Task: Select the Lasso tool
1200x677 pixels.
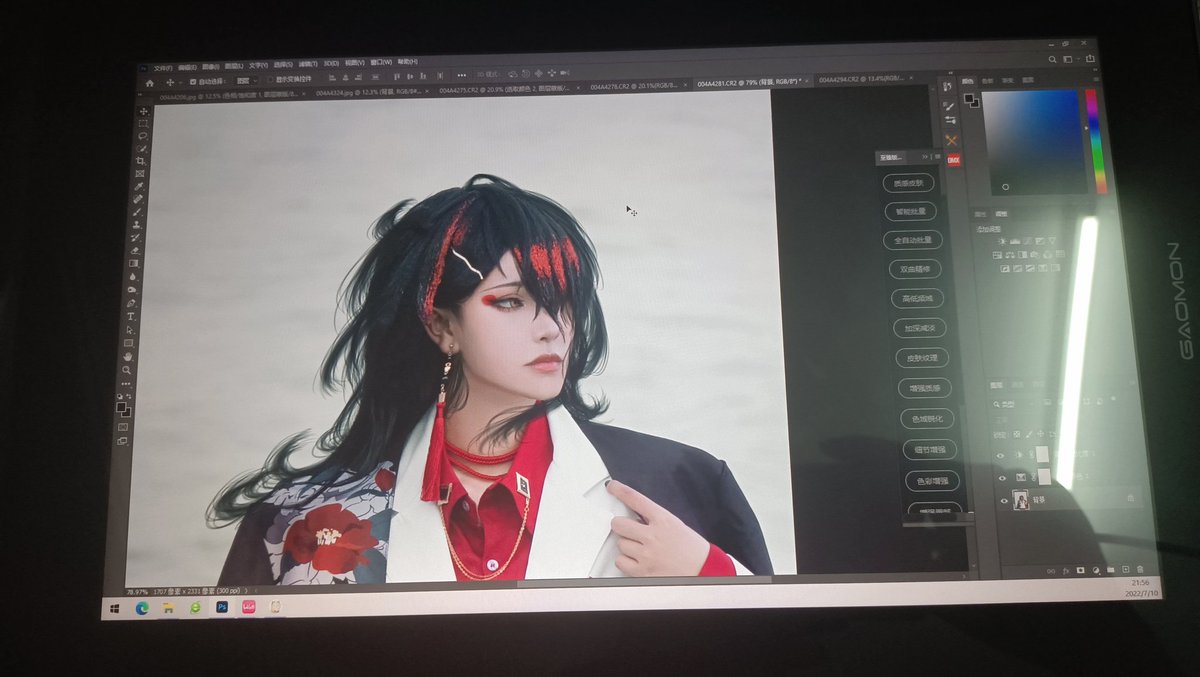Action: click(142, 135)
